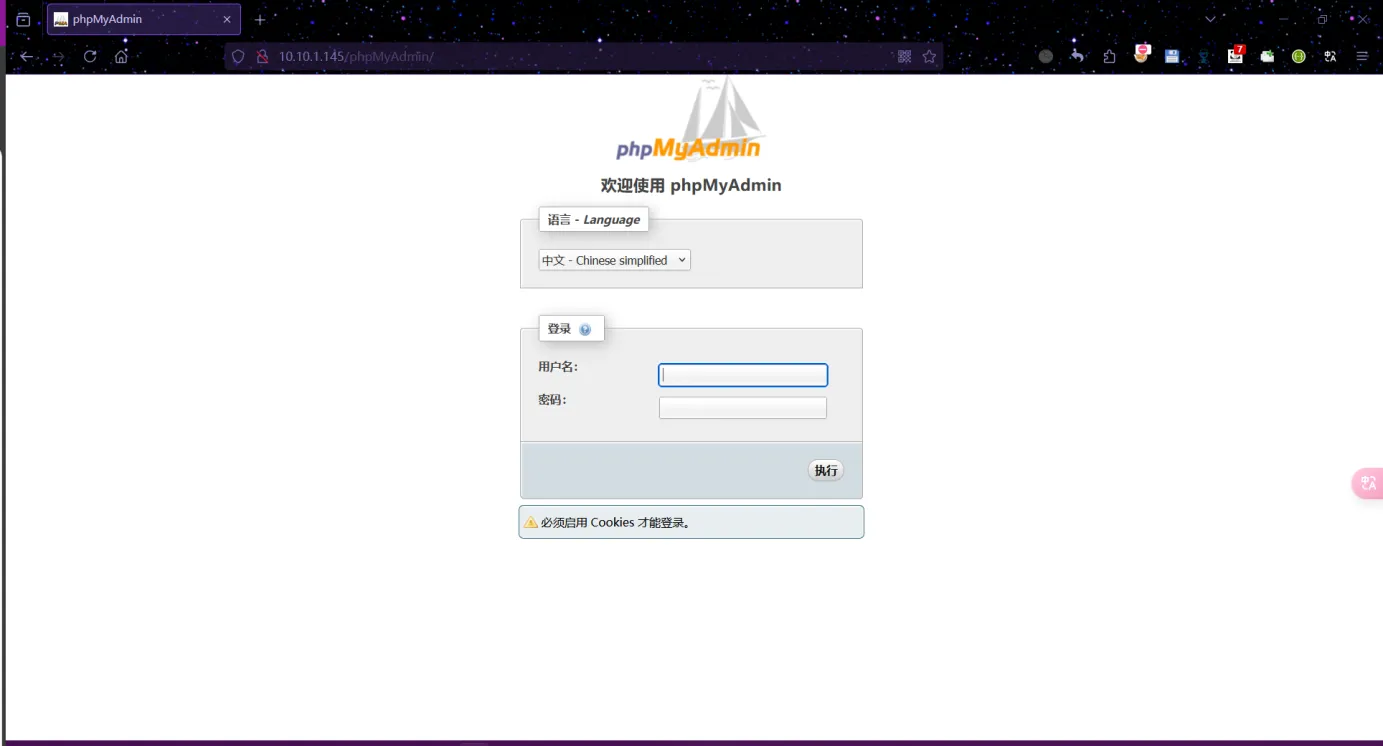
Task: Focus the 密码 password input field
Action: point(743,408)
